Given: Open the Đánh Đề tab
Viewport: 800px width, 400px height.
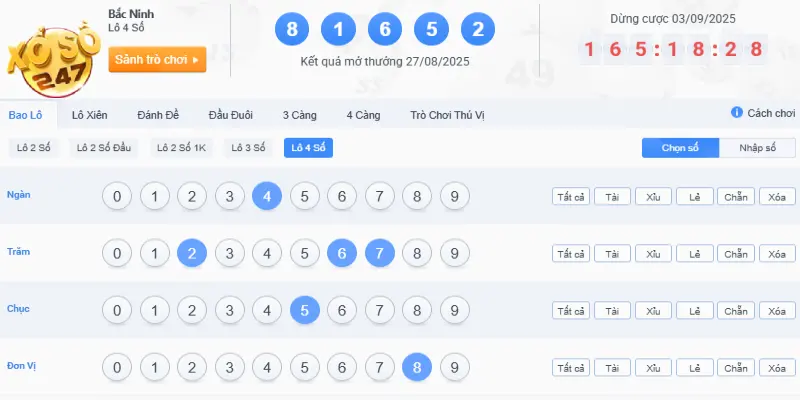Looking at the screenshot, I should tap(157, 115).
